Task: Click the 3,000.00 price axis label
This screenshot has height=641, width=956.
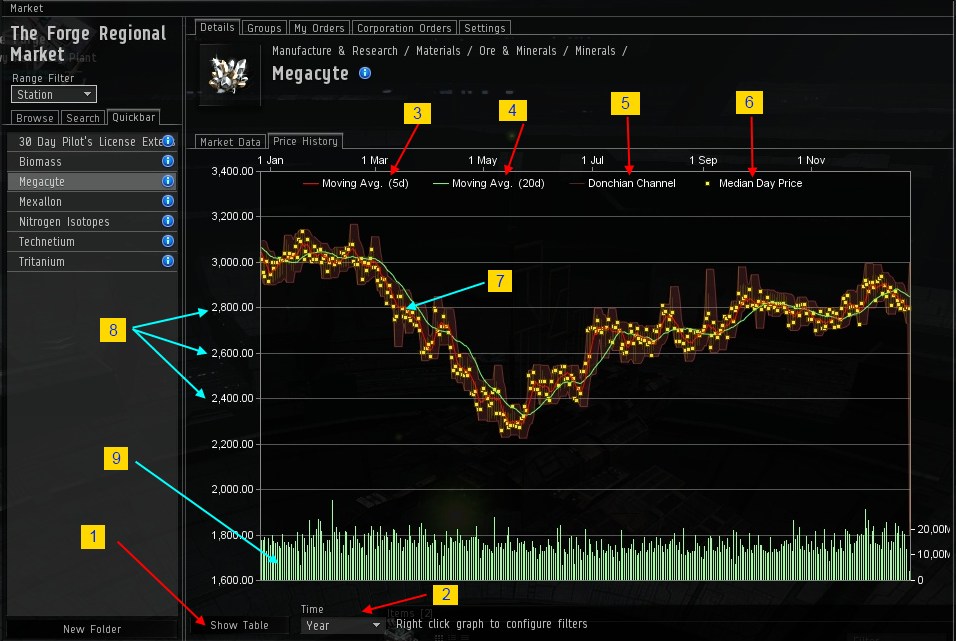Action: tap(232, 262)
